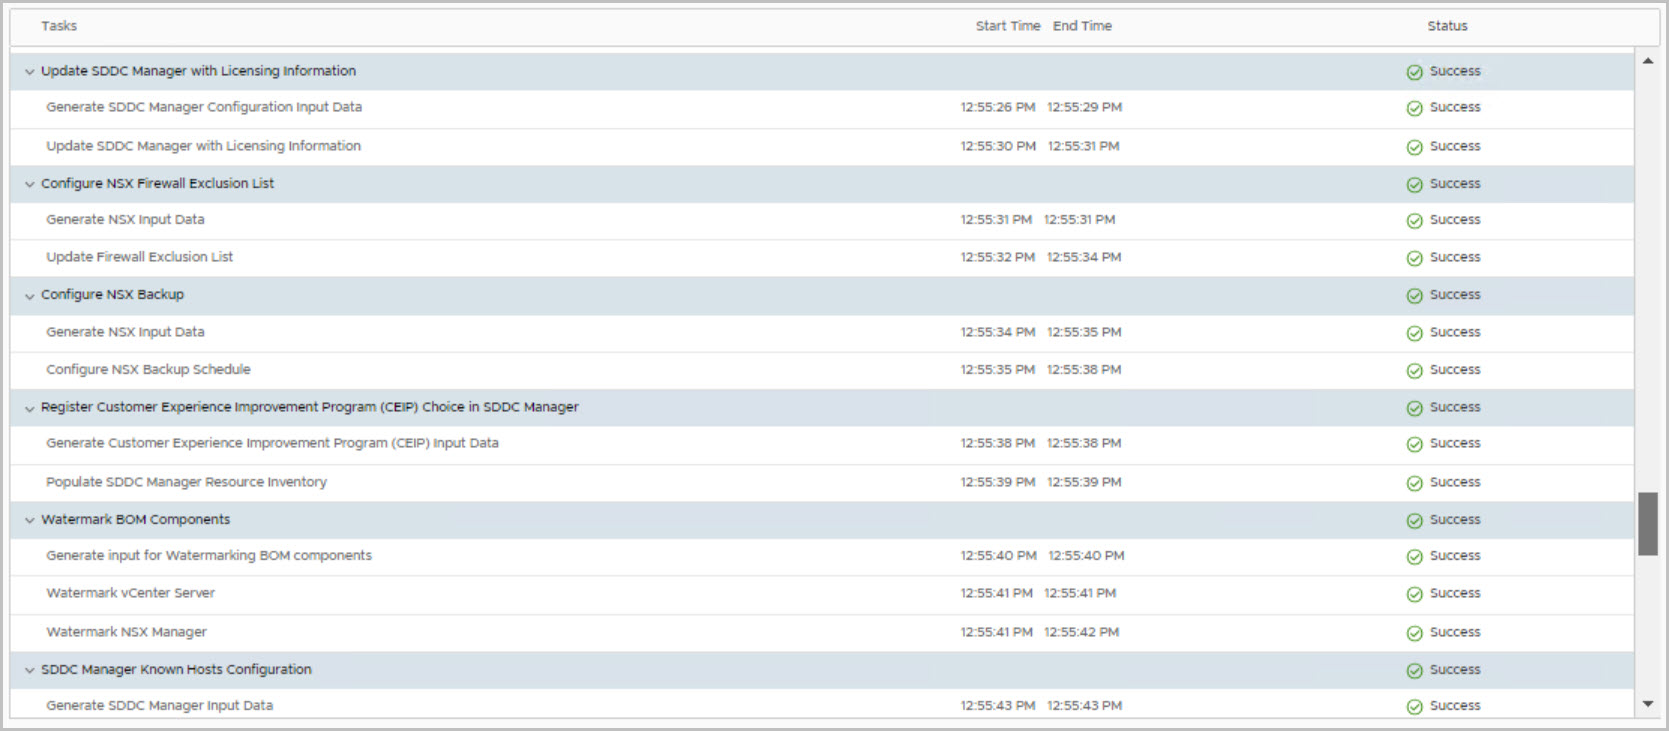Collapse the Configure NSX Backup group
This screenshot has width=1669, height=731.
tap(30, 296)
